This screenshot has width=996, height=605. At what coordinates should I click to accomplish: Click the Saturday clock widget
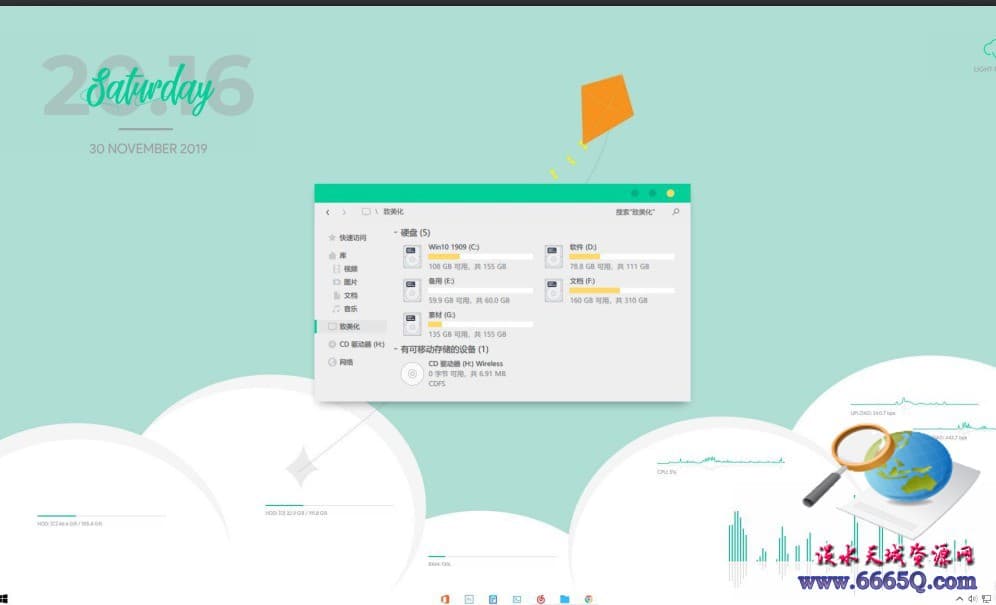pos(148,88)
